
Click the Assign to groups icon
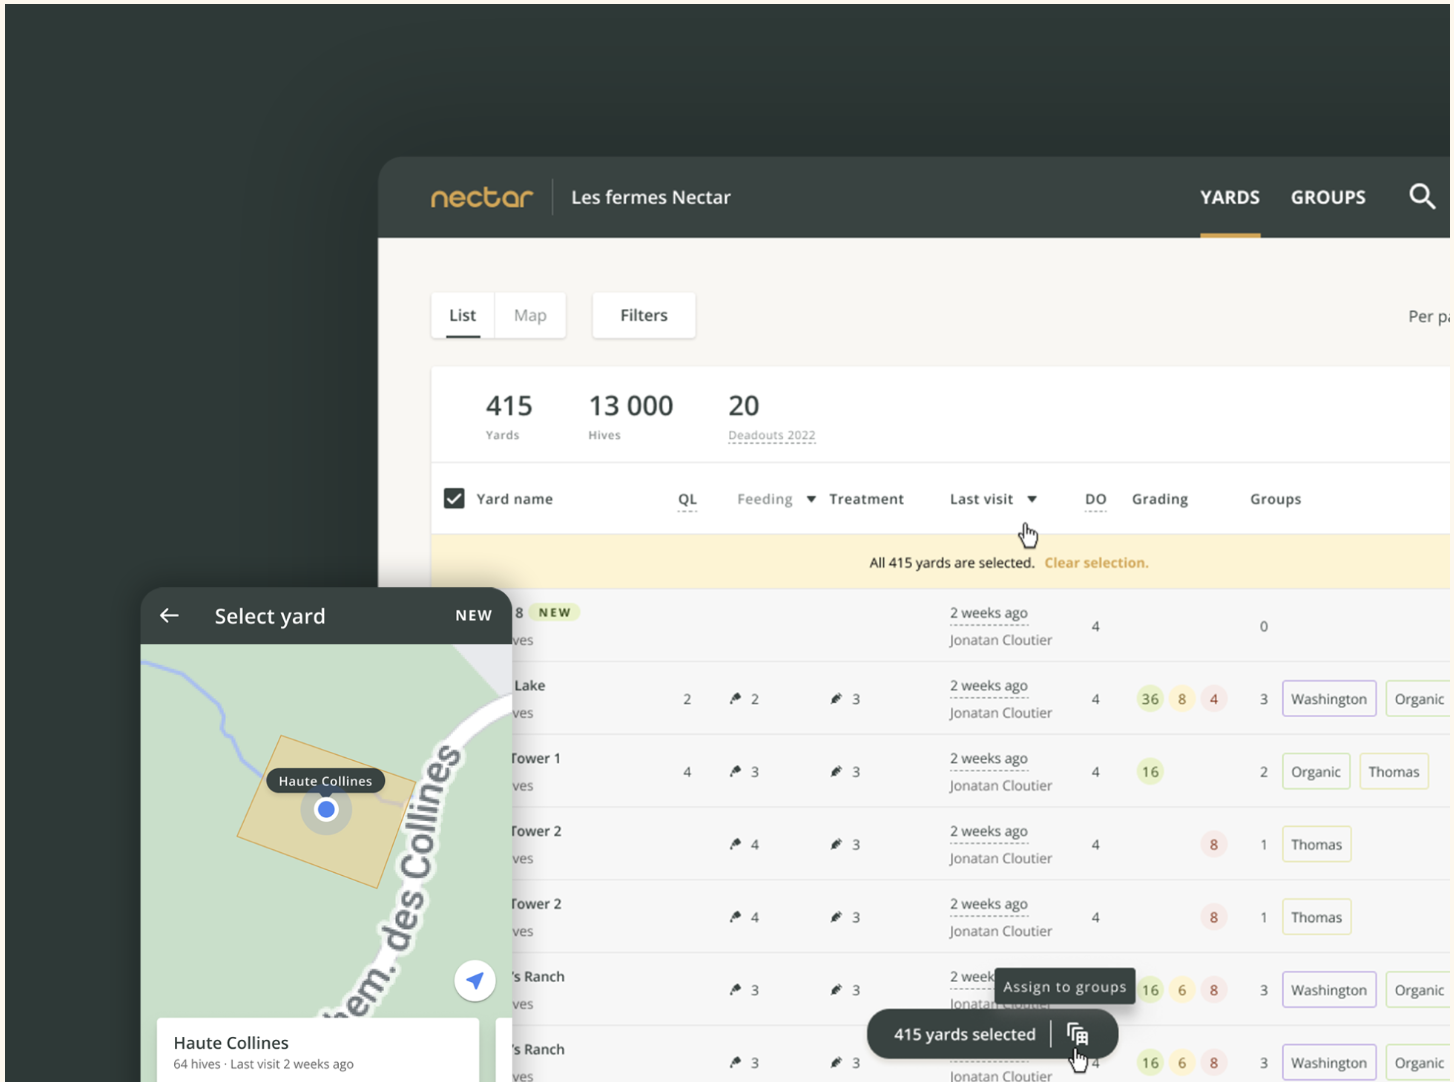(x=1077, y=1034)
